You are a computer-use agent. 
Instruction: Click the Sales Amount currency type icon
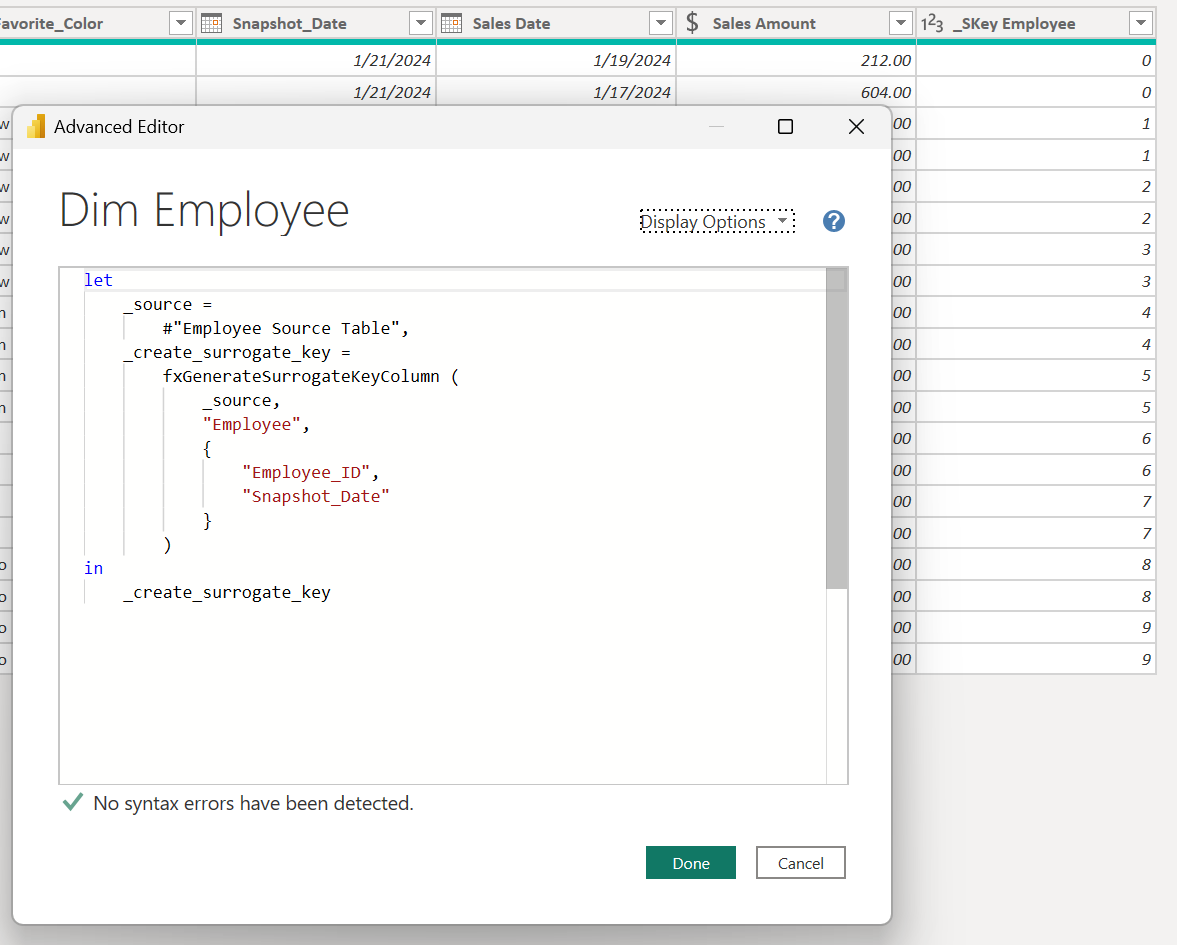[x=692, y=23]
